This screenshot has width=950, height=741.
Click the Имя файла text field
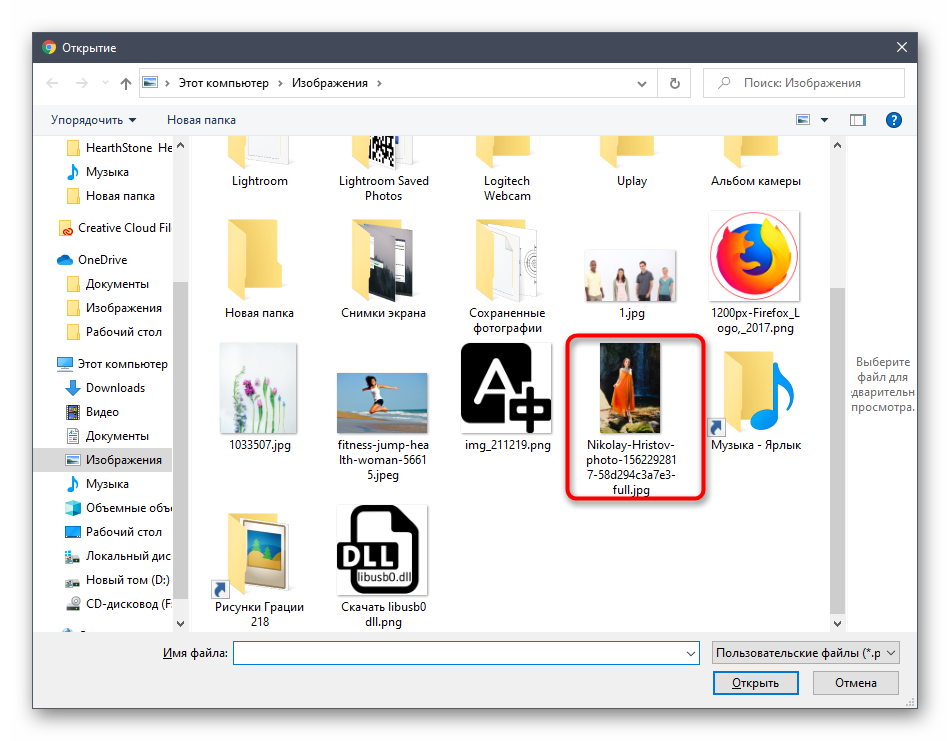coord(458,653)
